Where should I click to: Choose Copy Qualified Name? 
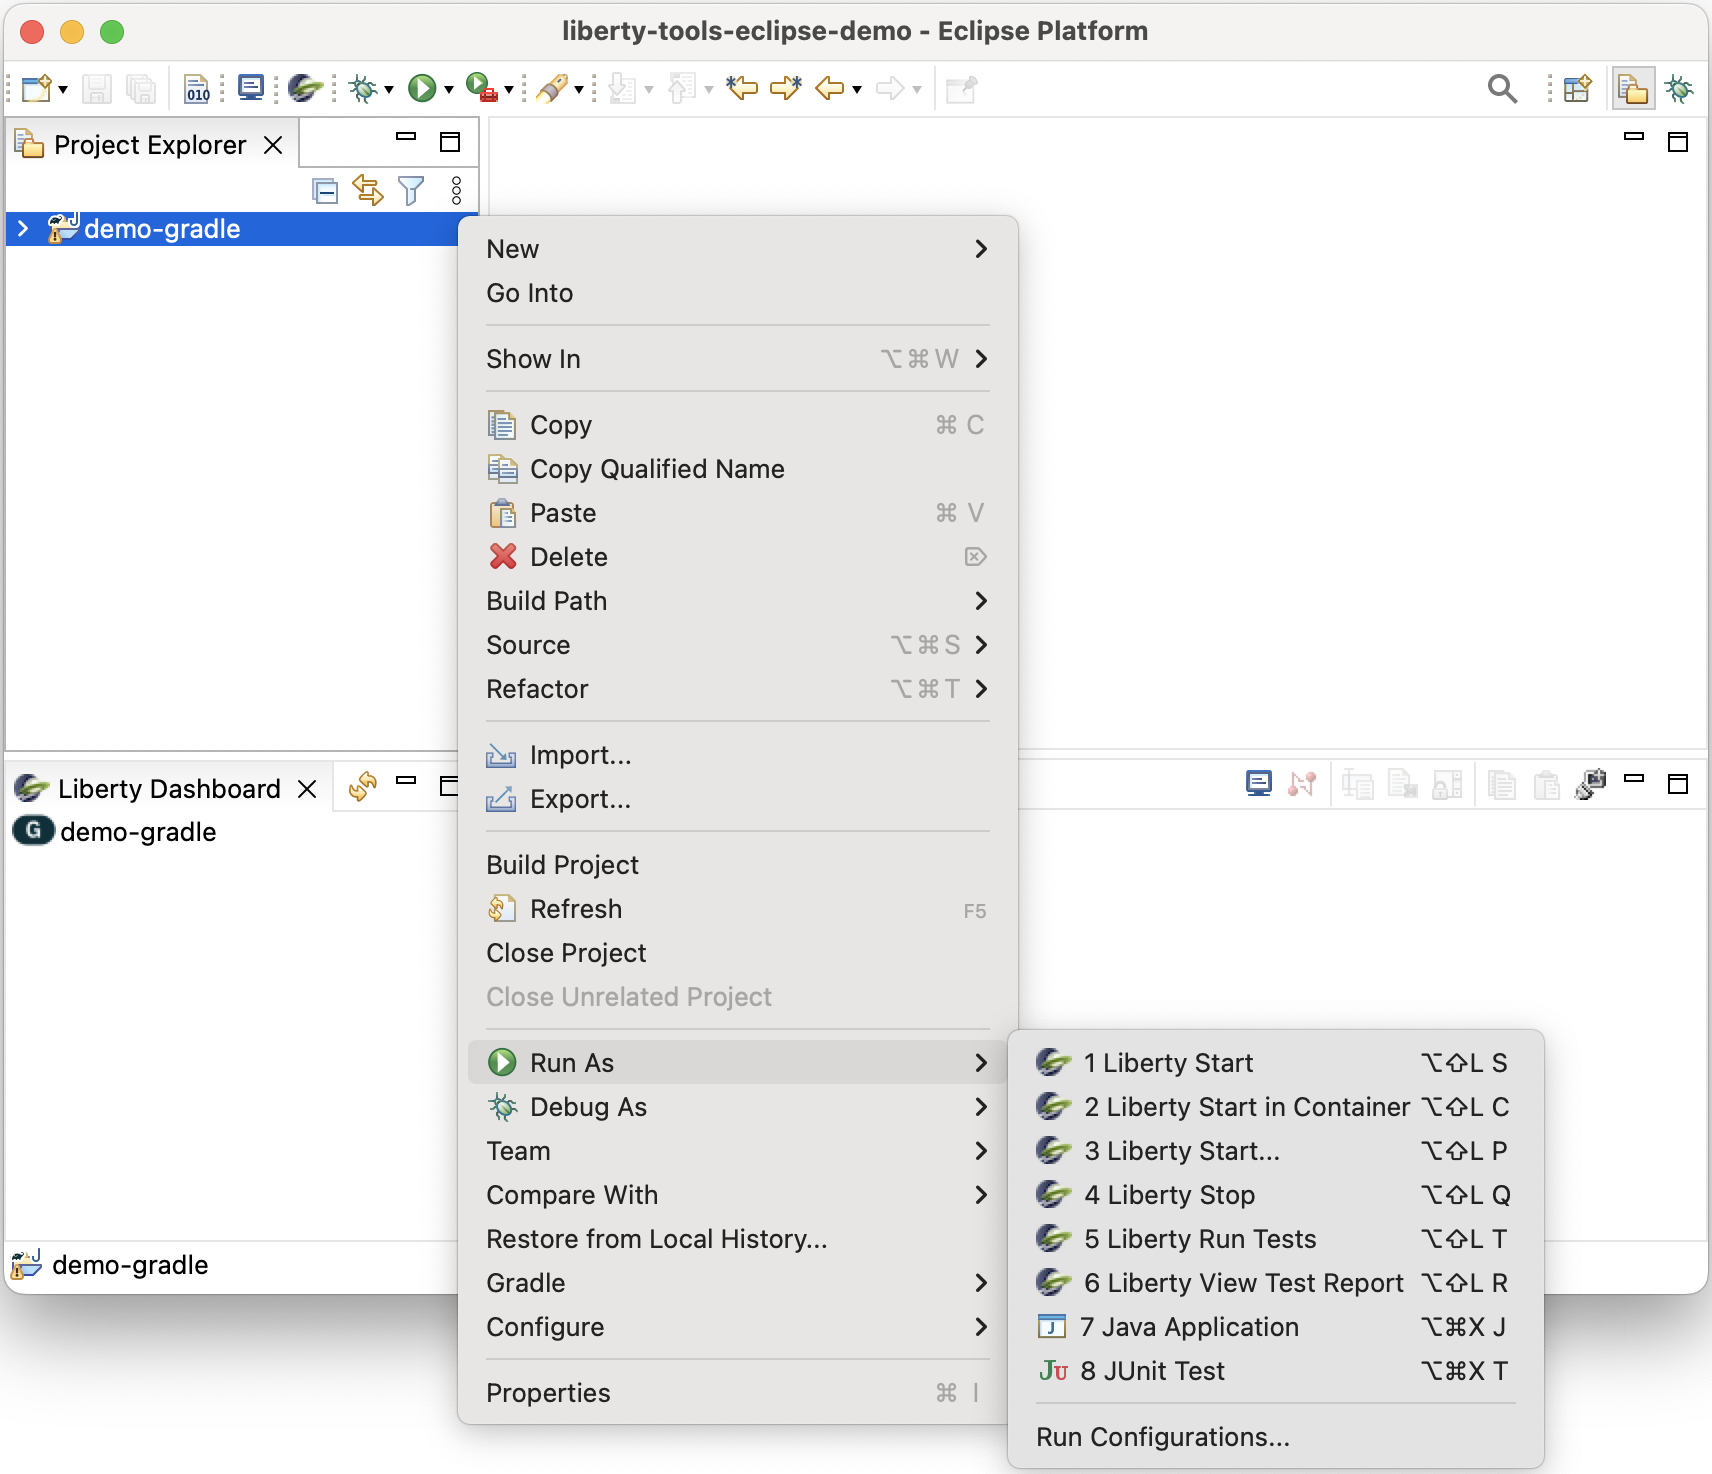point(737,469)
